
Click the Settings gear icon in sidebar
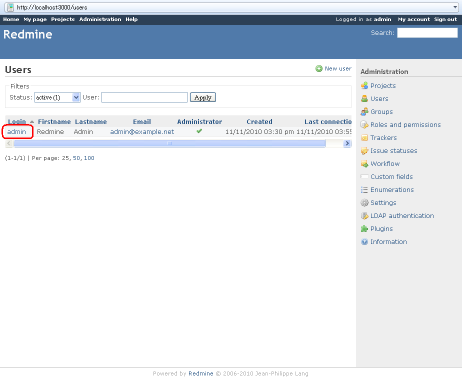click(x=364, y=203)
